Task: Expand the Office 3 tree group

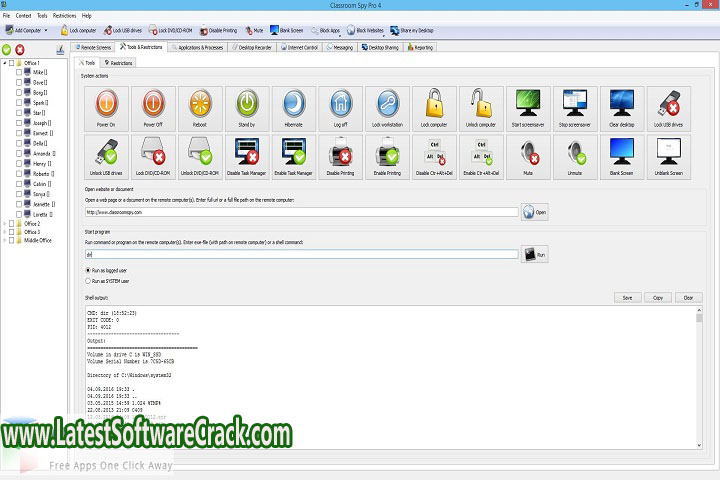Action: 5,232
